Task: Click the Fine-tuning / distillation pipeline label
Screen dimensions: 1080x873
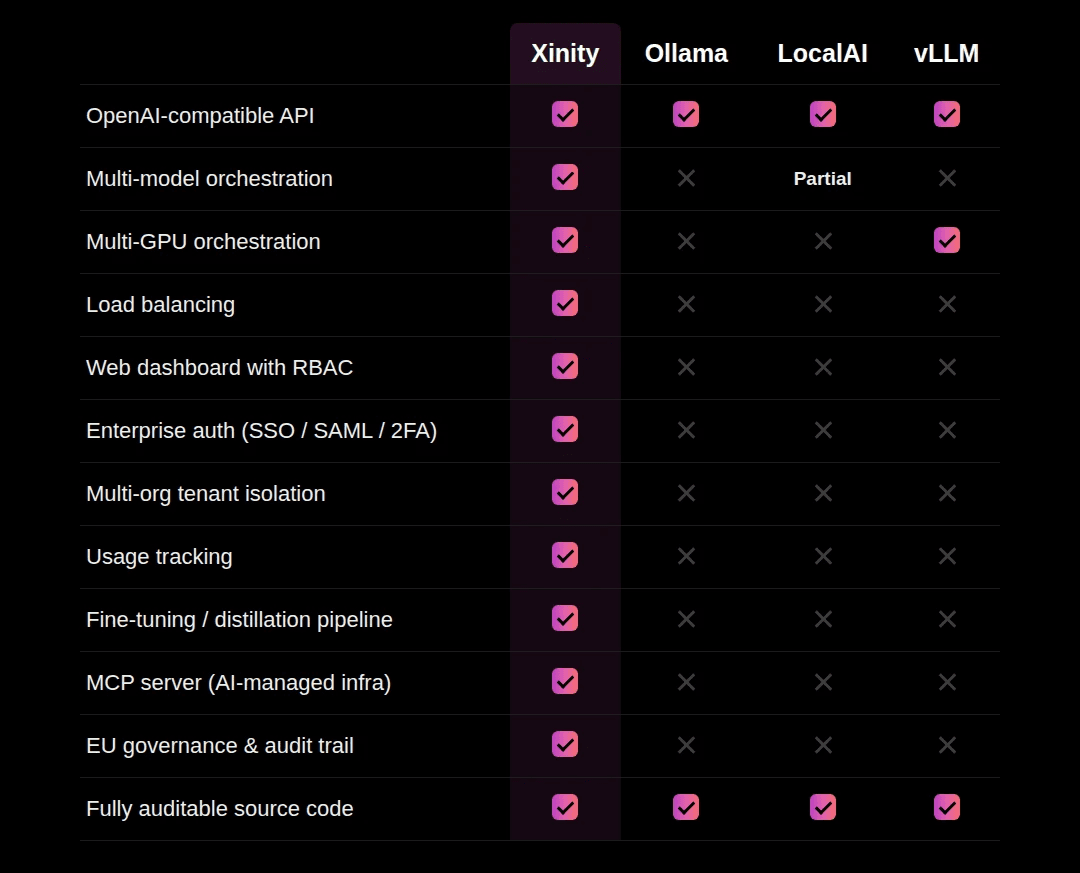Action: tap(239, 620)
